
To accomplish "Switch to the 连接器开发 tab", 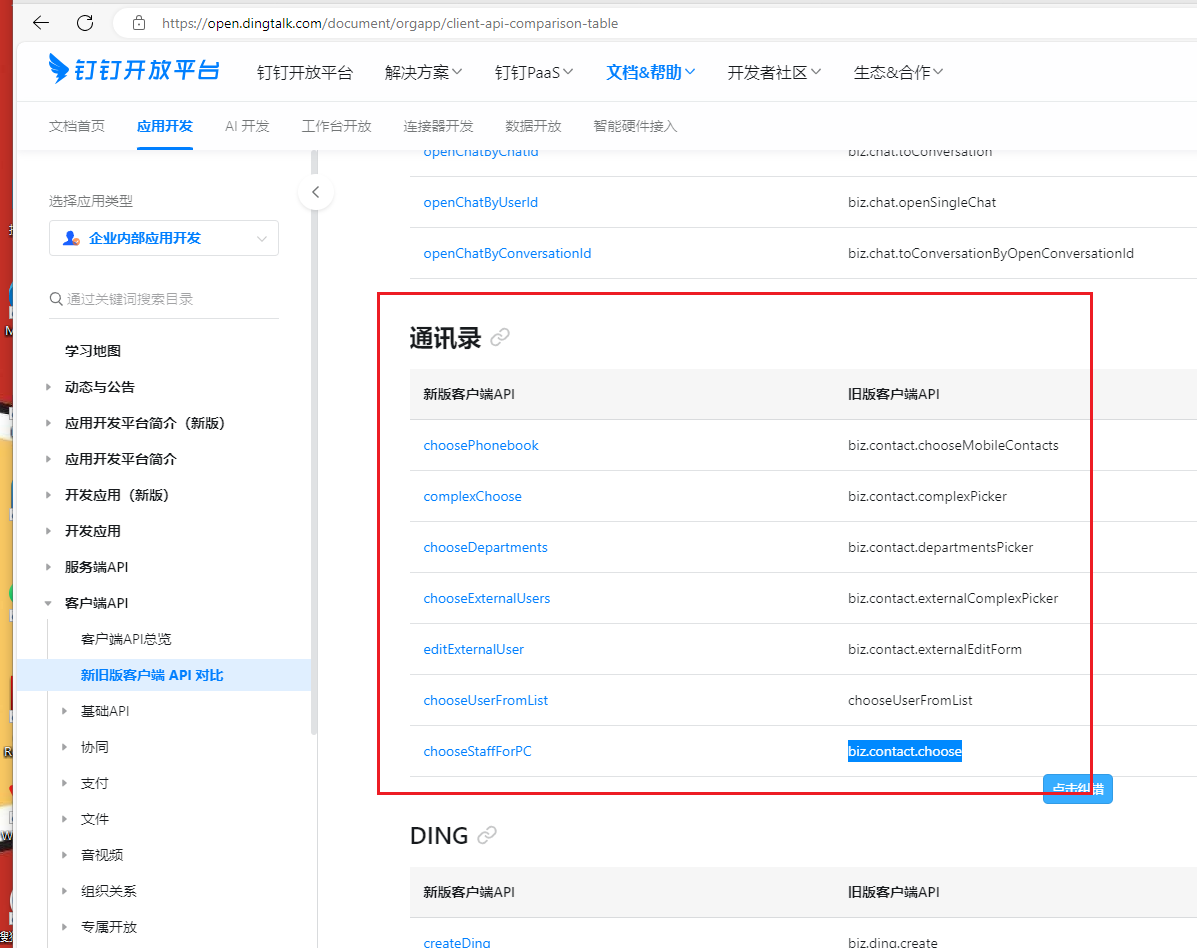I will [438, 126].
